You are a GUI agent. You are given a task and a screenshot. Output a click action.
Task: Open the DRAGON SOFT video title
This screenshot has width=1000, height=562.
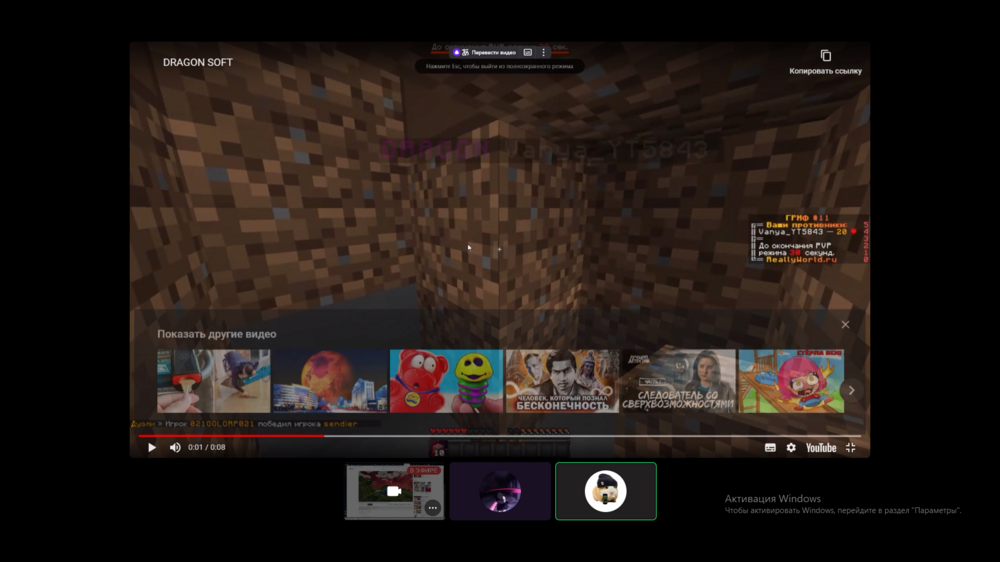[x=198, y=63]
